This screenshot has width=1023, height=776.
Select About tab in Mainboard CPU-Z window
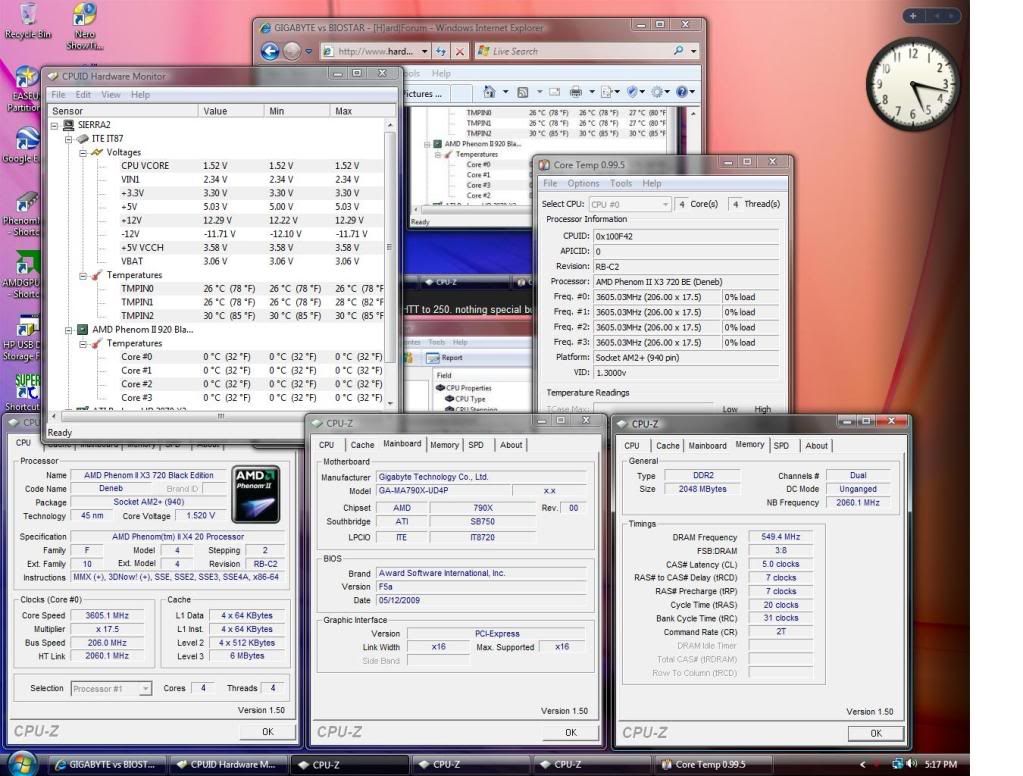tap(511, 444)
